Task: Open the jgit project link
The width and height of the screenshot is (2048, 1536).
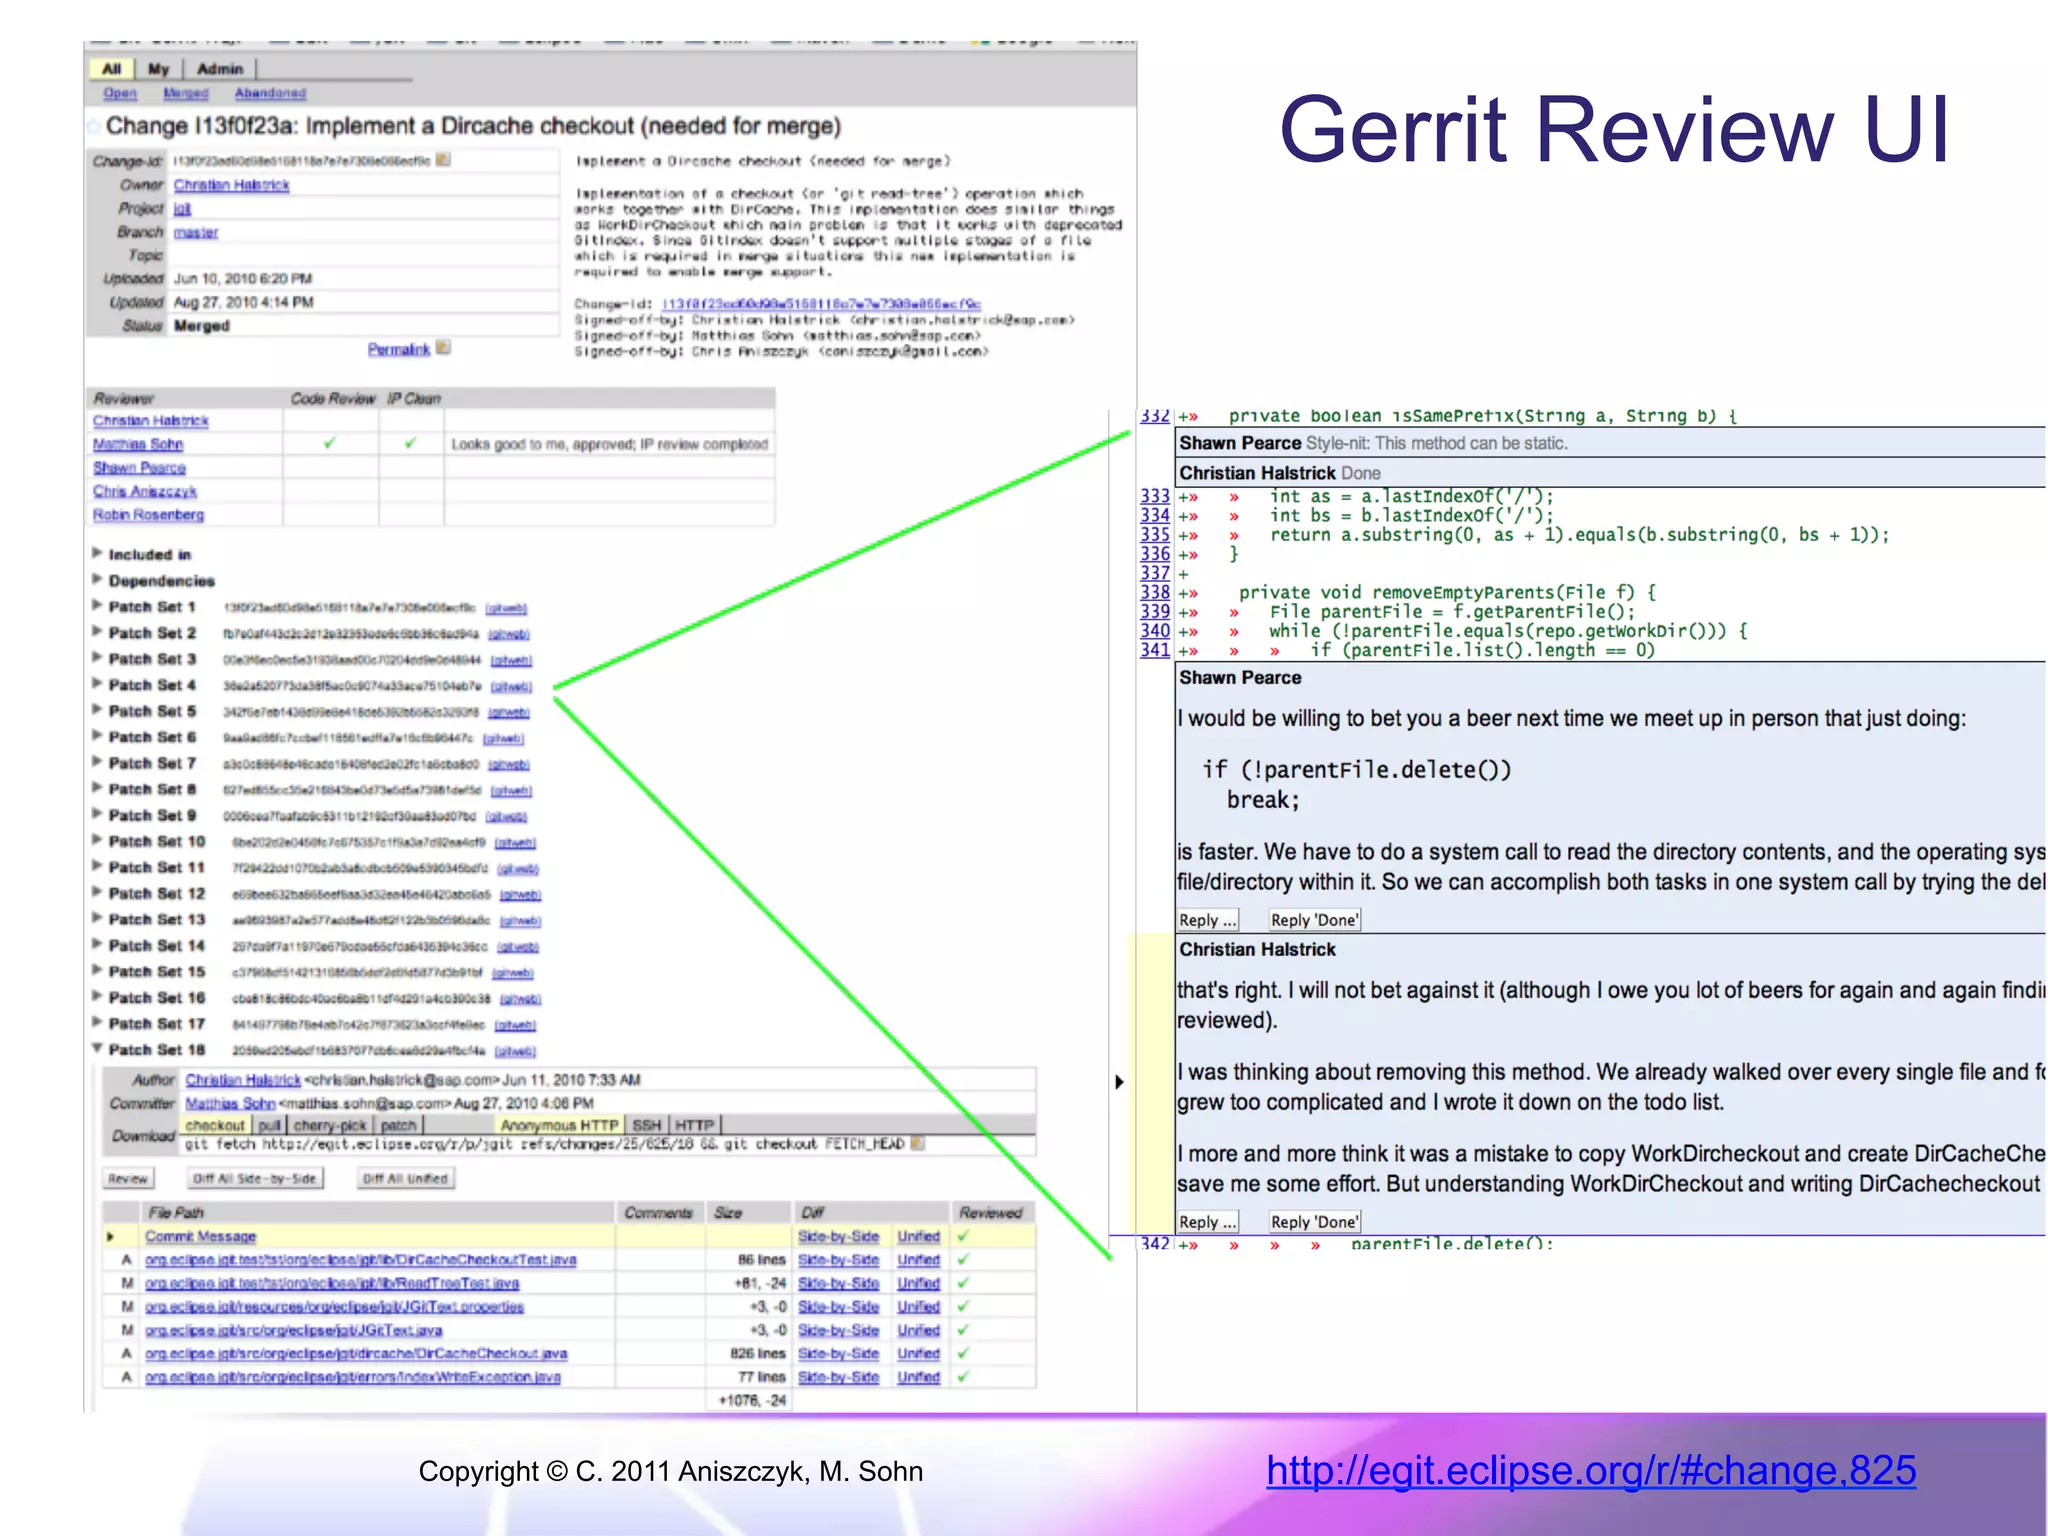Action: pos(182,208)
